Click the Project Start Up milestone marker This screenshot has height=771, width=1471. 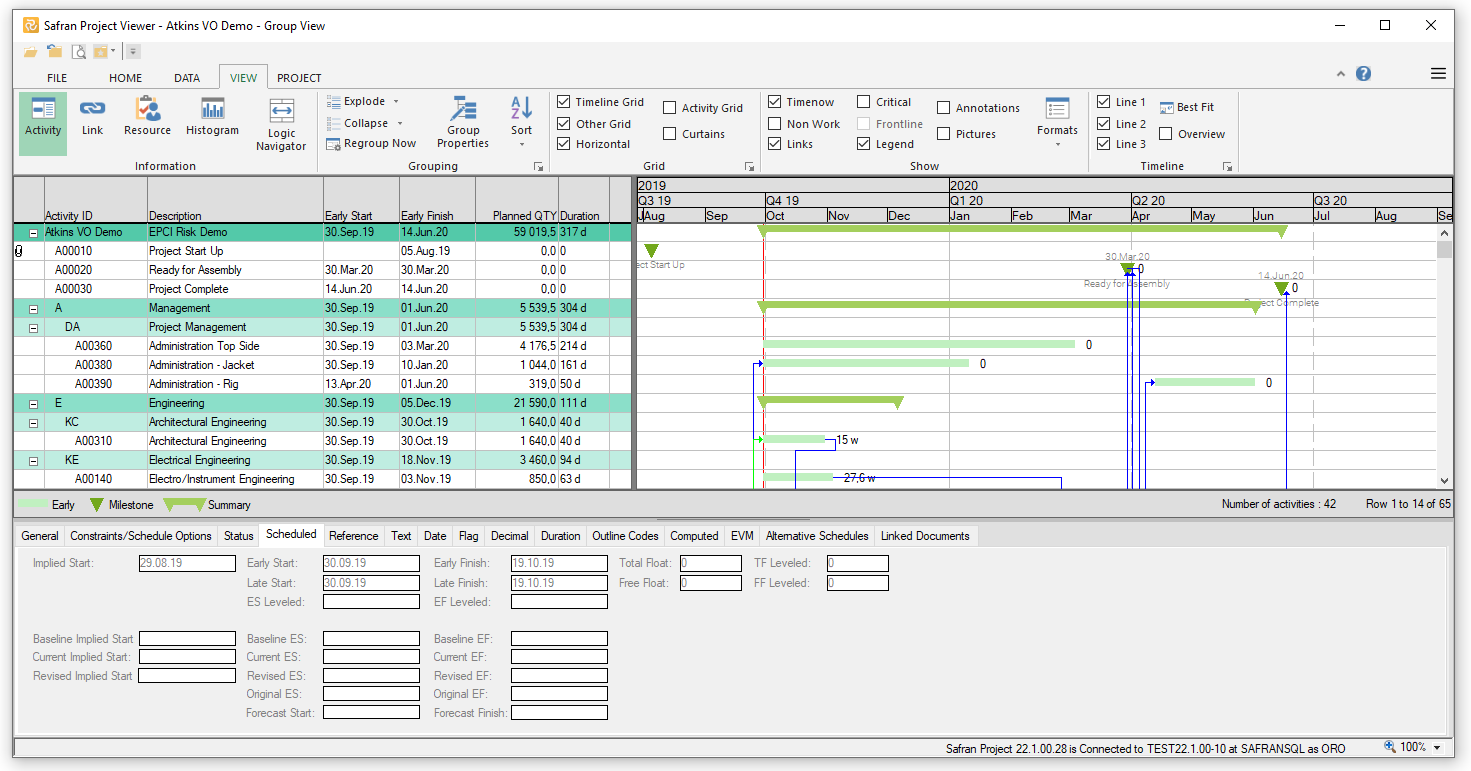[652, 251]
